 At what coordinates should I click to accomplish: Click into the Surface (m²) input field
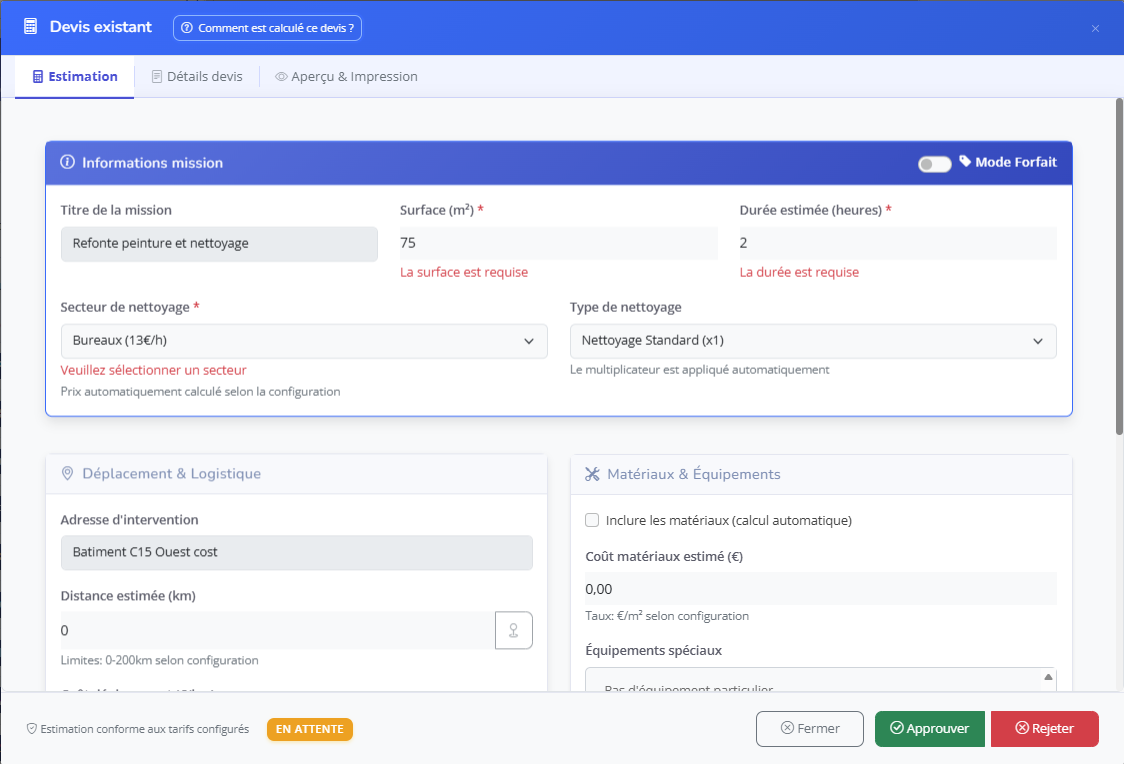558,243
